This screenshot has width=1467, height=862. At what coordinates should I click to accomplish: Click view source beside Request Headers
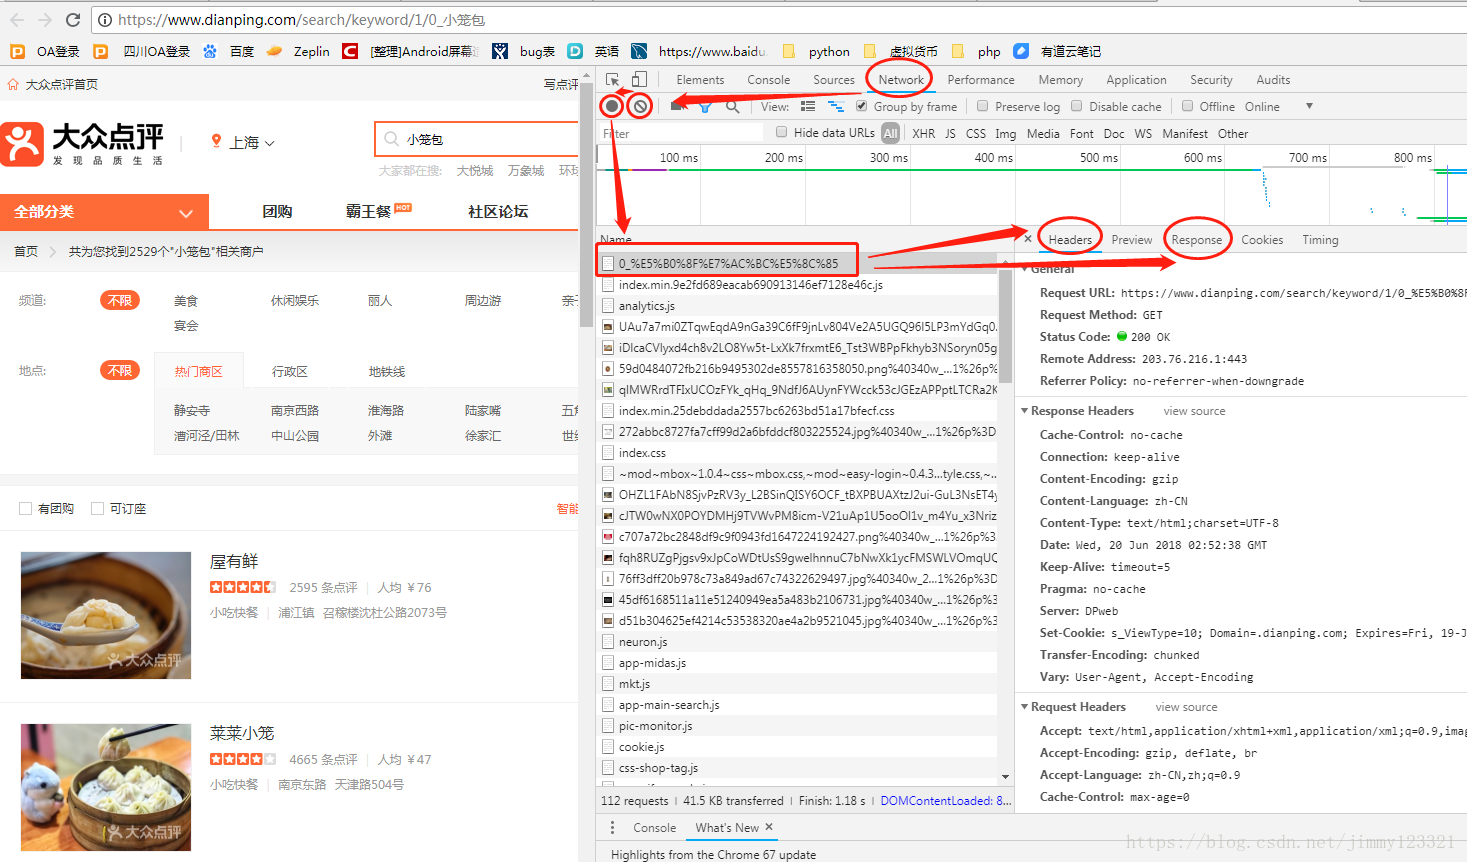tap(1186, 707)
